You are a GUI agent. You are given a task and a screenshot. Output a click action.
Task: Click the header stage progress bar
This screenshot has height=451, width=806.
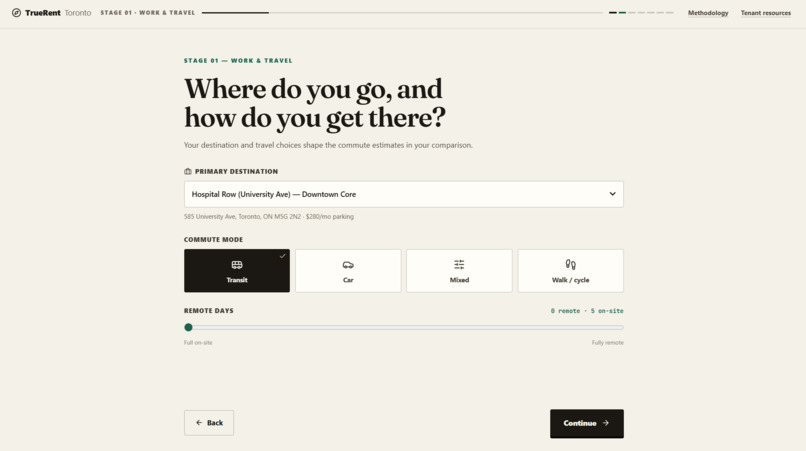point(402,13)
